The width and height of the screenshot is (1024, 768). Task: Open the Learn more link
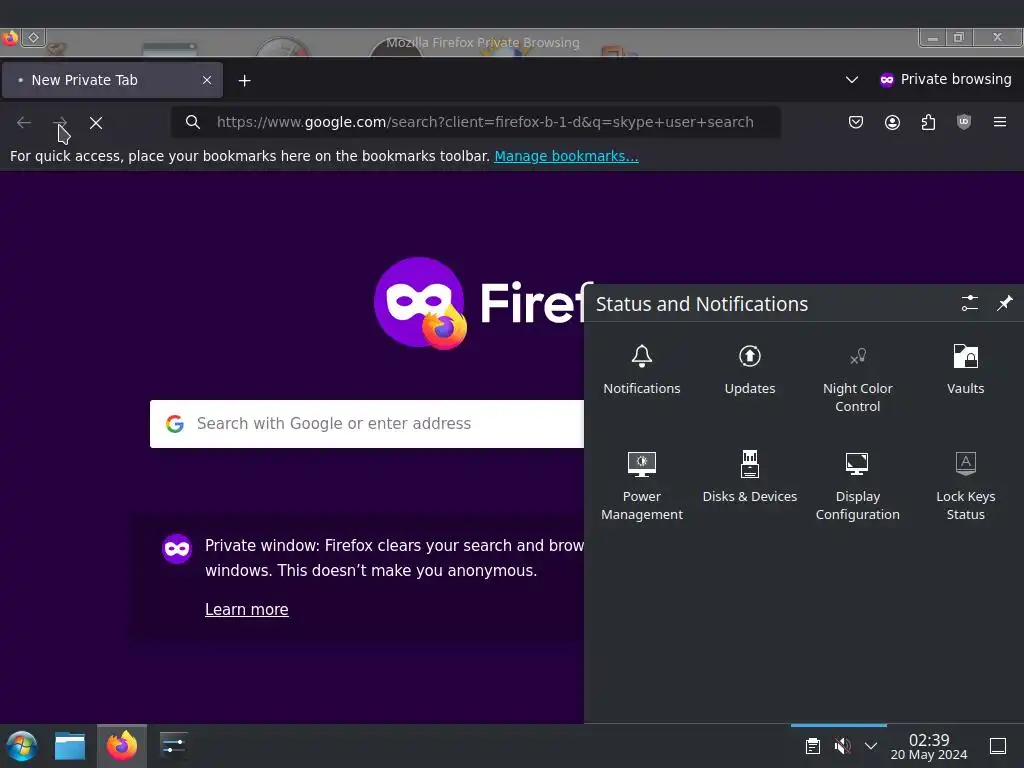point(247,609)
